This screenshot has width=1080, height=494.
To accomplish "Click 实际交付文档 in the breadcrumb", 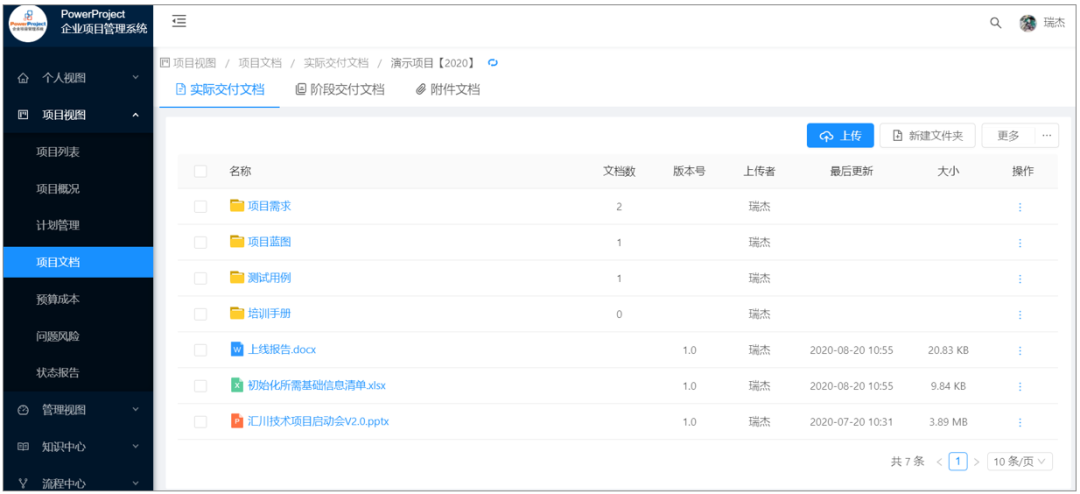I will 336,63.
